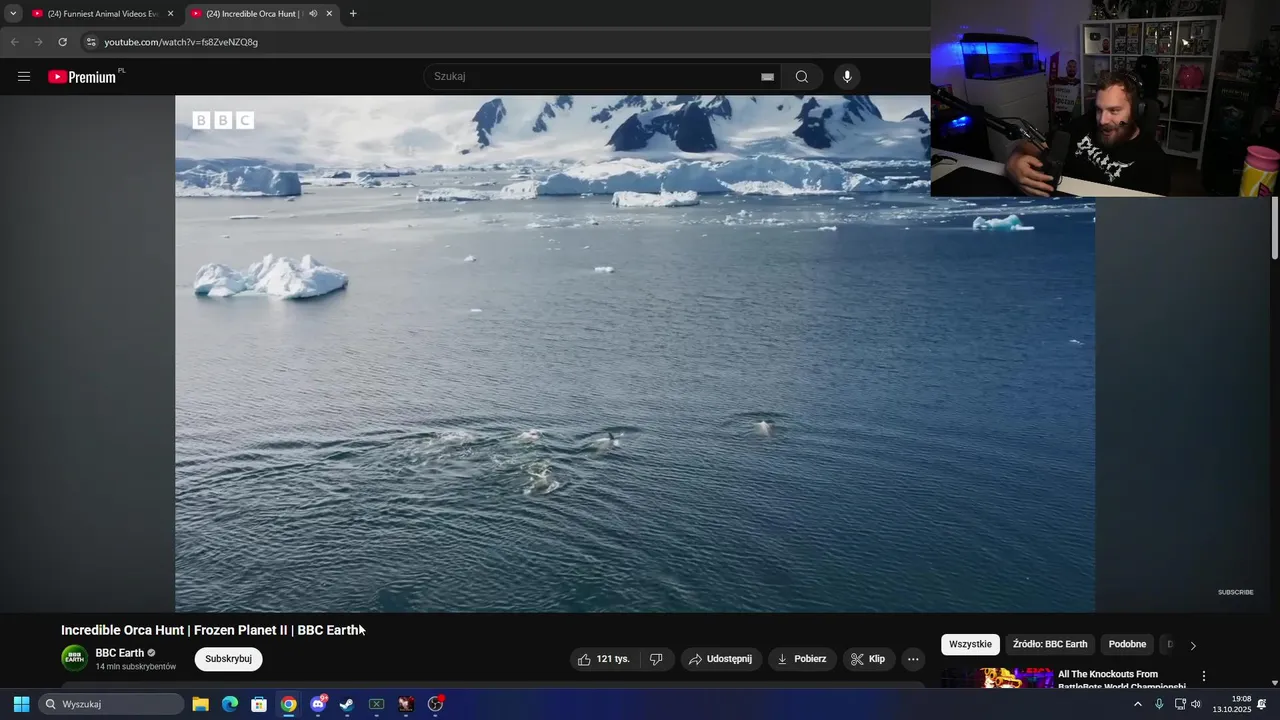1280x720 pixels.
Task: Go forward to the next page
Action: point(38,42)
